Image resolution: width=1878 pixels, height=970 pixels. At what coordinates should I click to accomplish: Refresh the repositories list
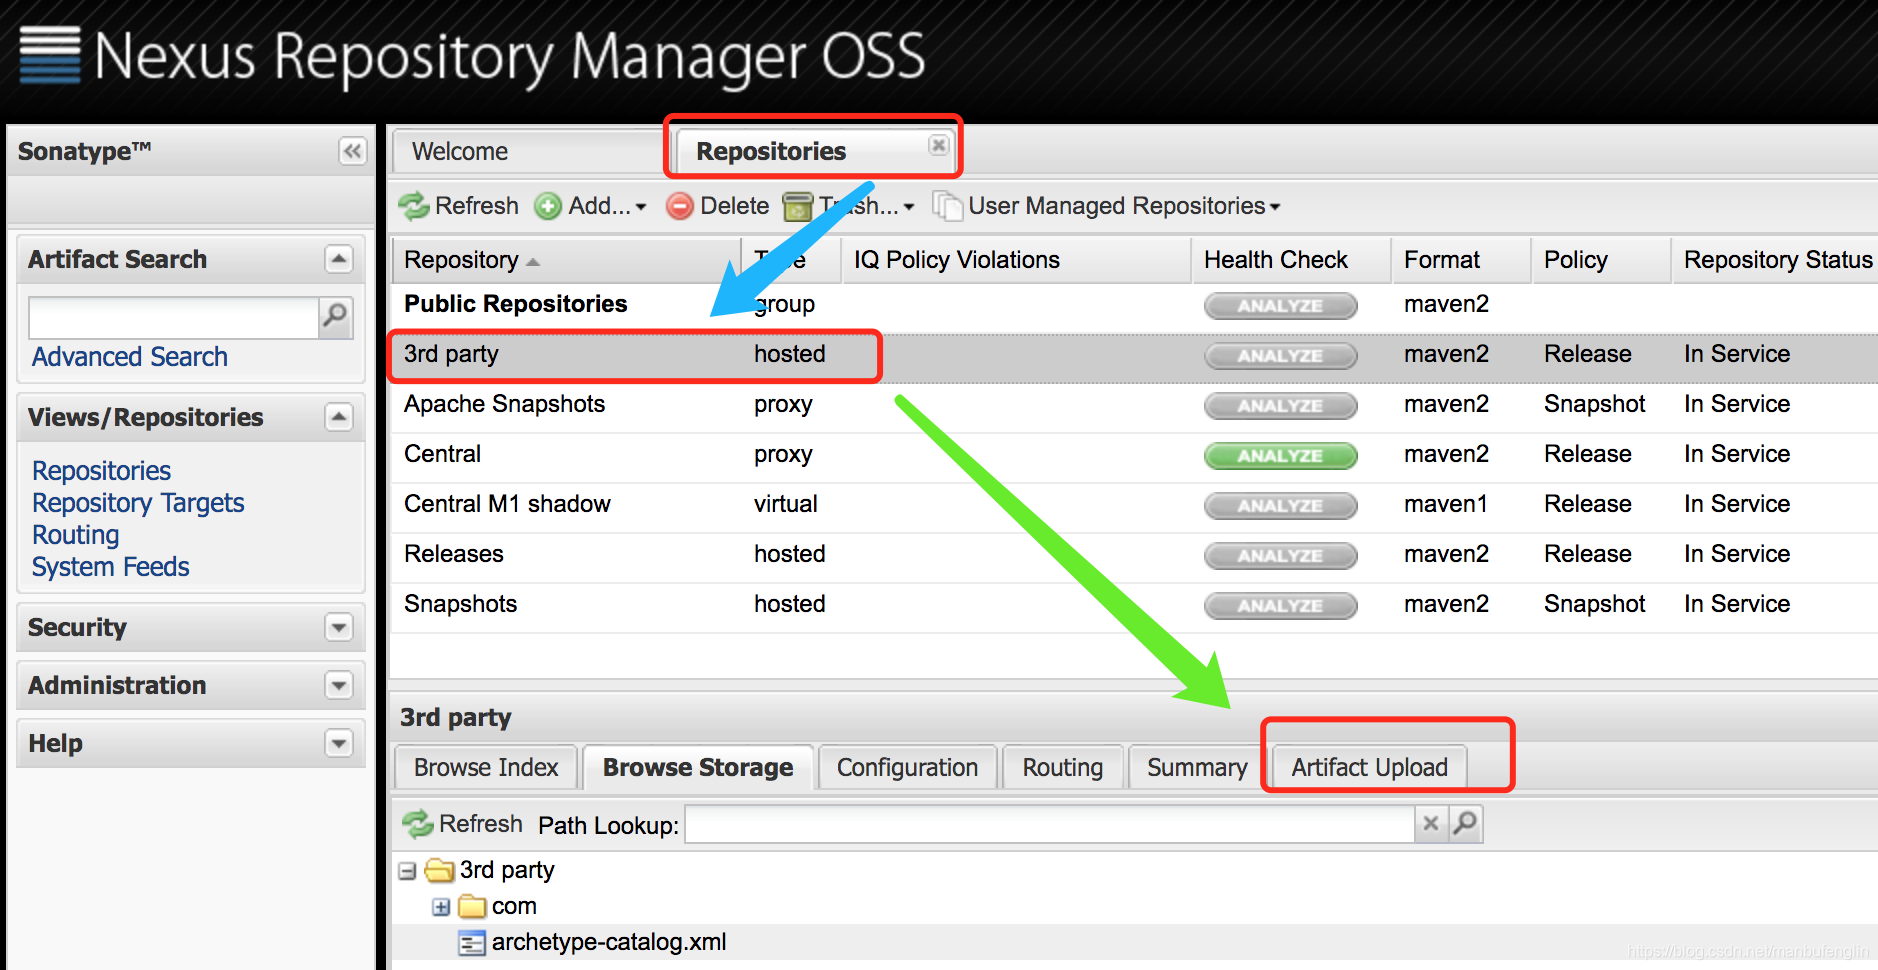[459, 206]
